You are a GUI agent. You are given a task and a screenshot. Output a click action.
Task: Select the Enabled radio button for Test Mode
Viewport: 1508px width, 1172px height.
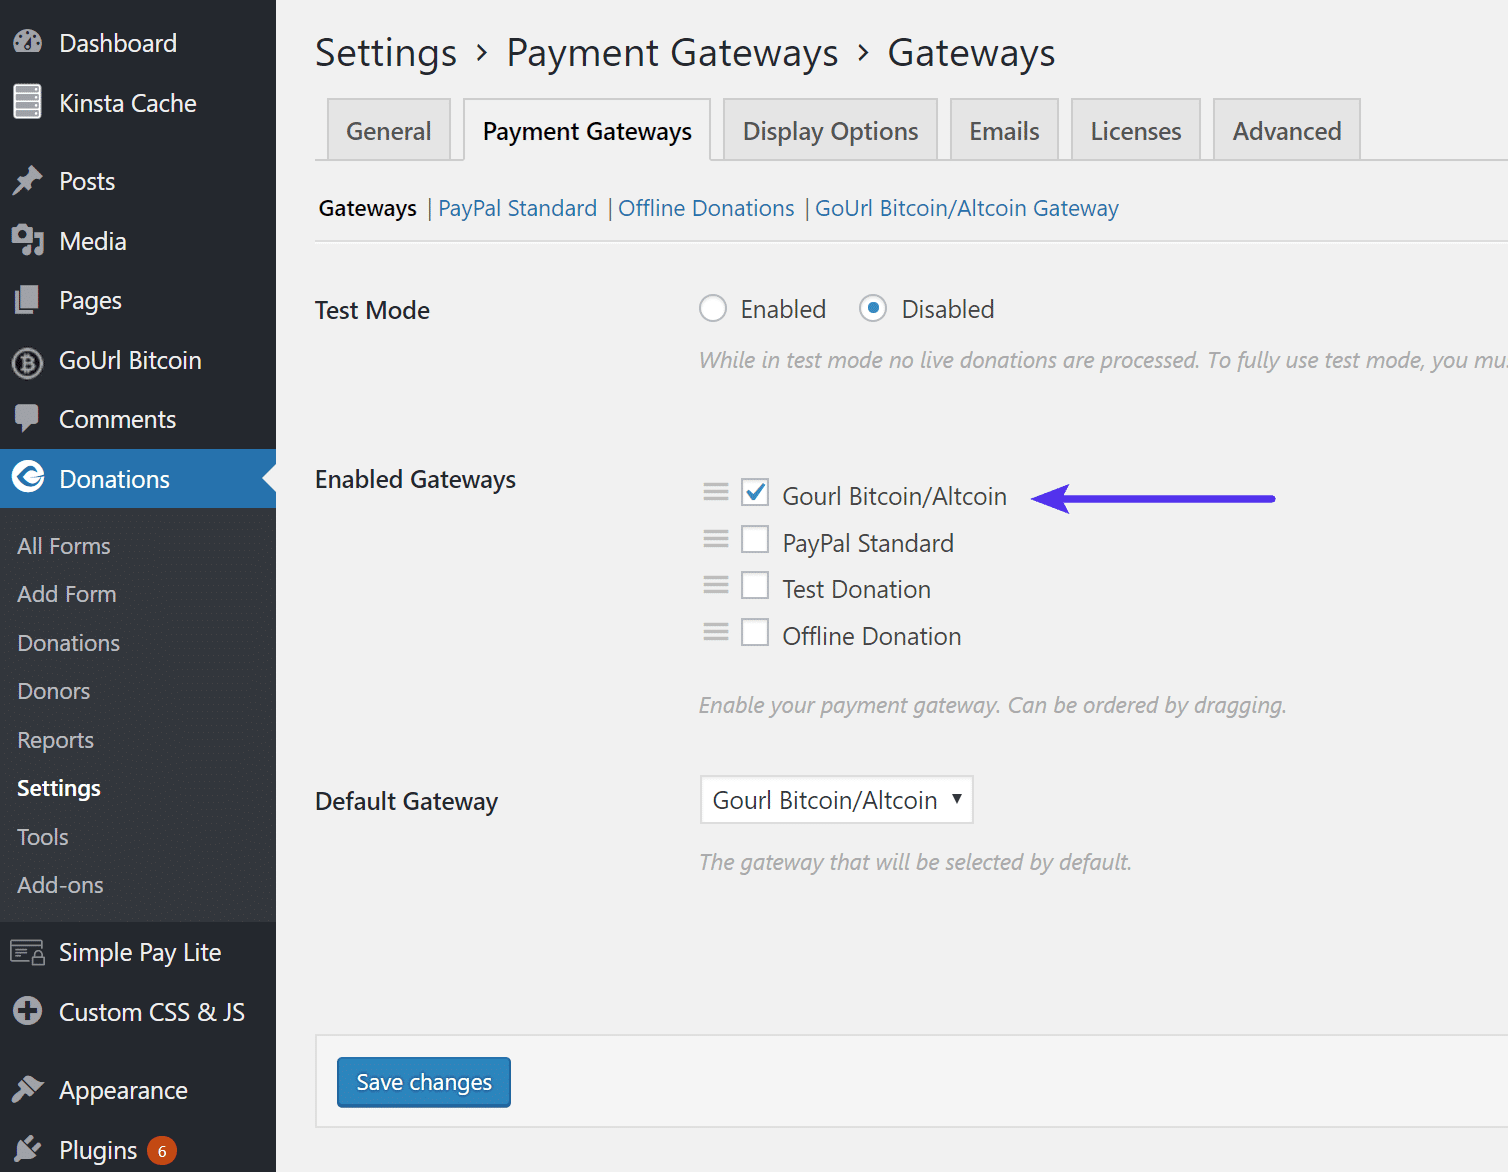[712, 308]
